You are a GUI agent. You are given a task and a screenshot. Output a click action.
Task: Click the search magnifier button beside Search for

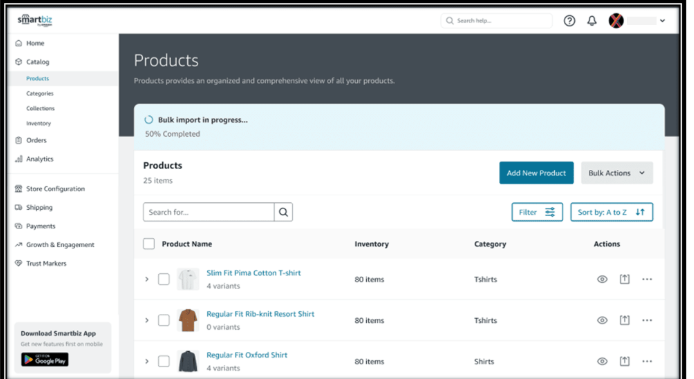pyautogui.click(x=283, y=212)
